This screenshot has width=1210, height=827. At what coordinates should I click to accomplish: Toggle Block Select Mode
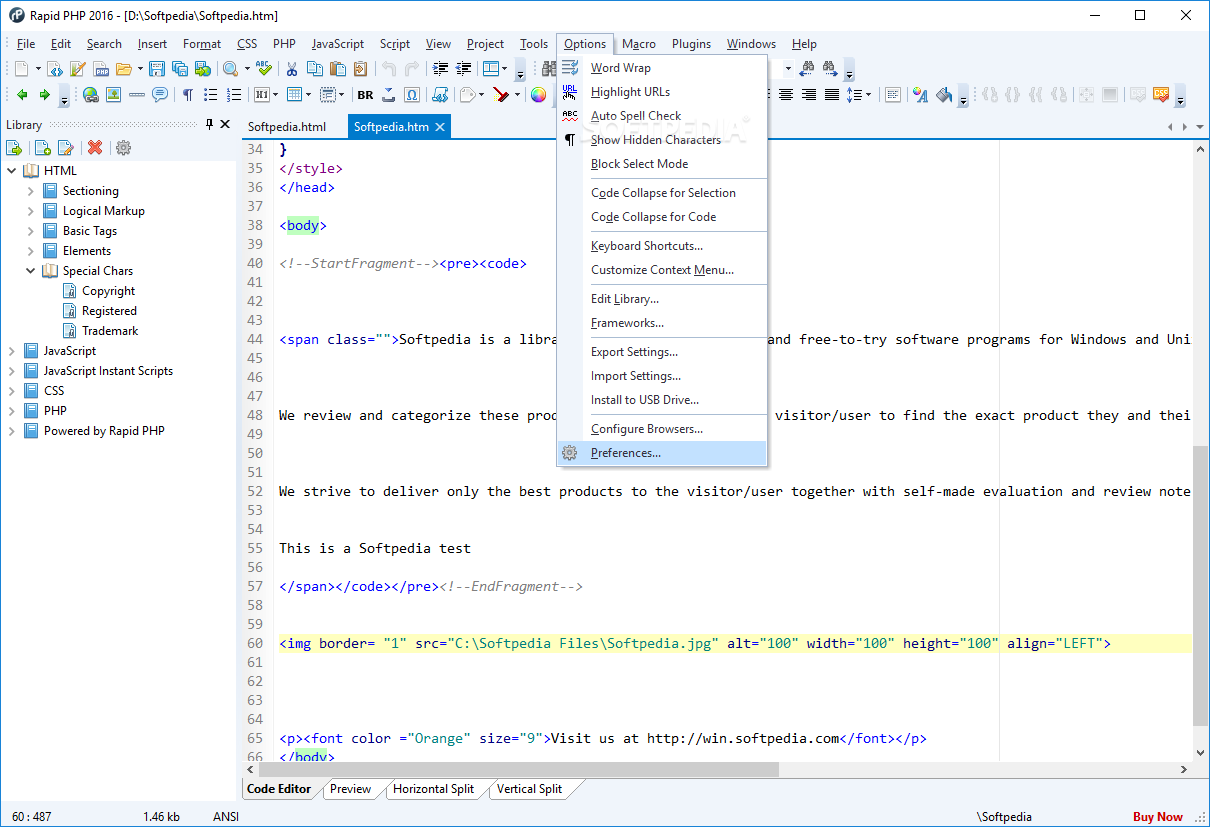(662, 164)
